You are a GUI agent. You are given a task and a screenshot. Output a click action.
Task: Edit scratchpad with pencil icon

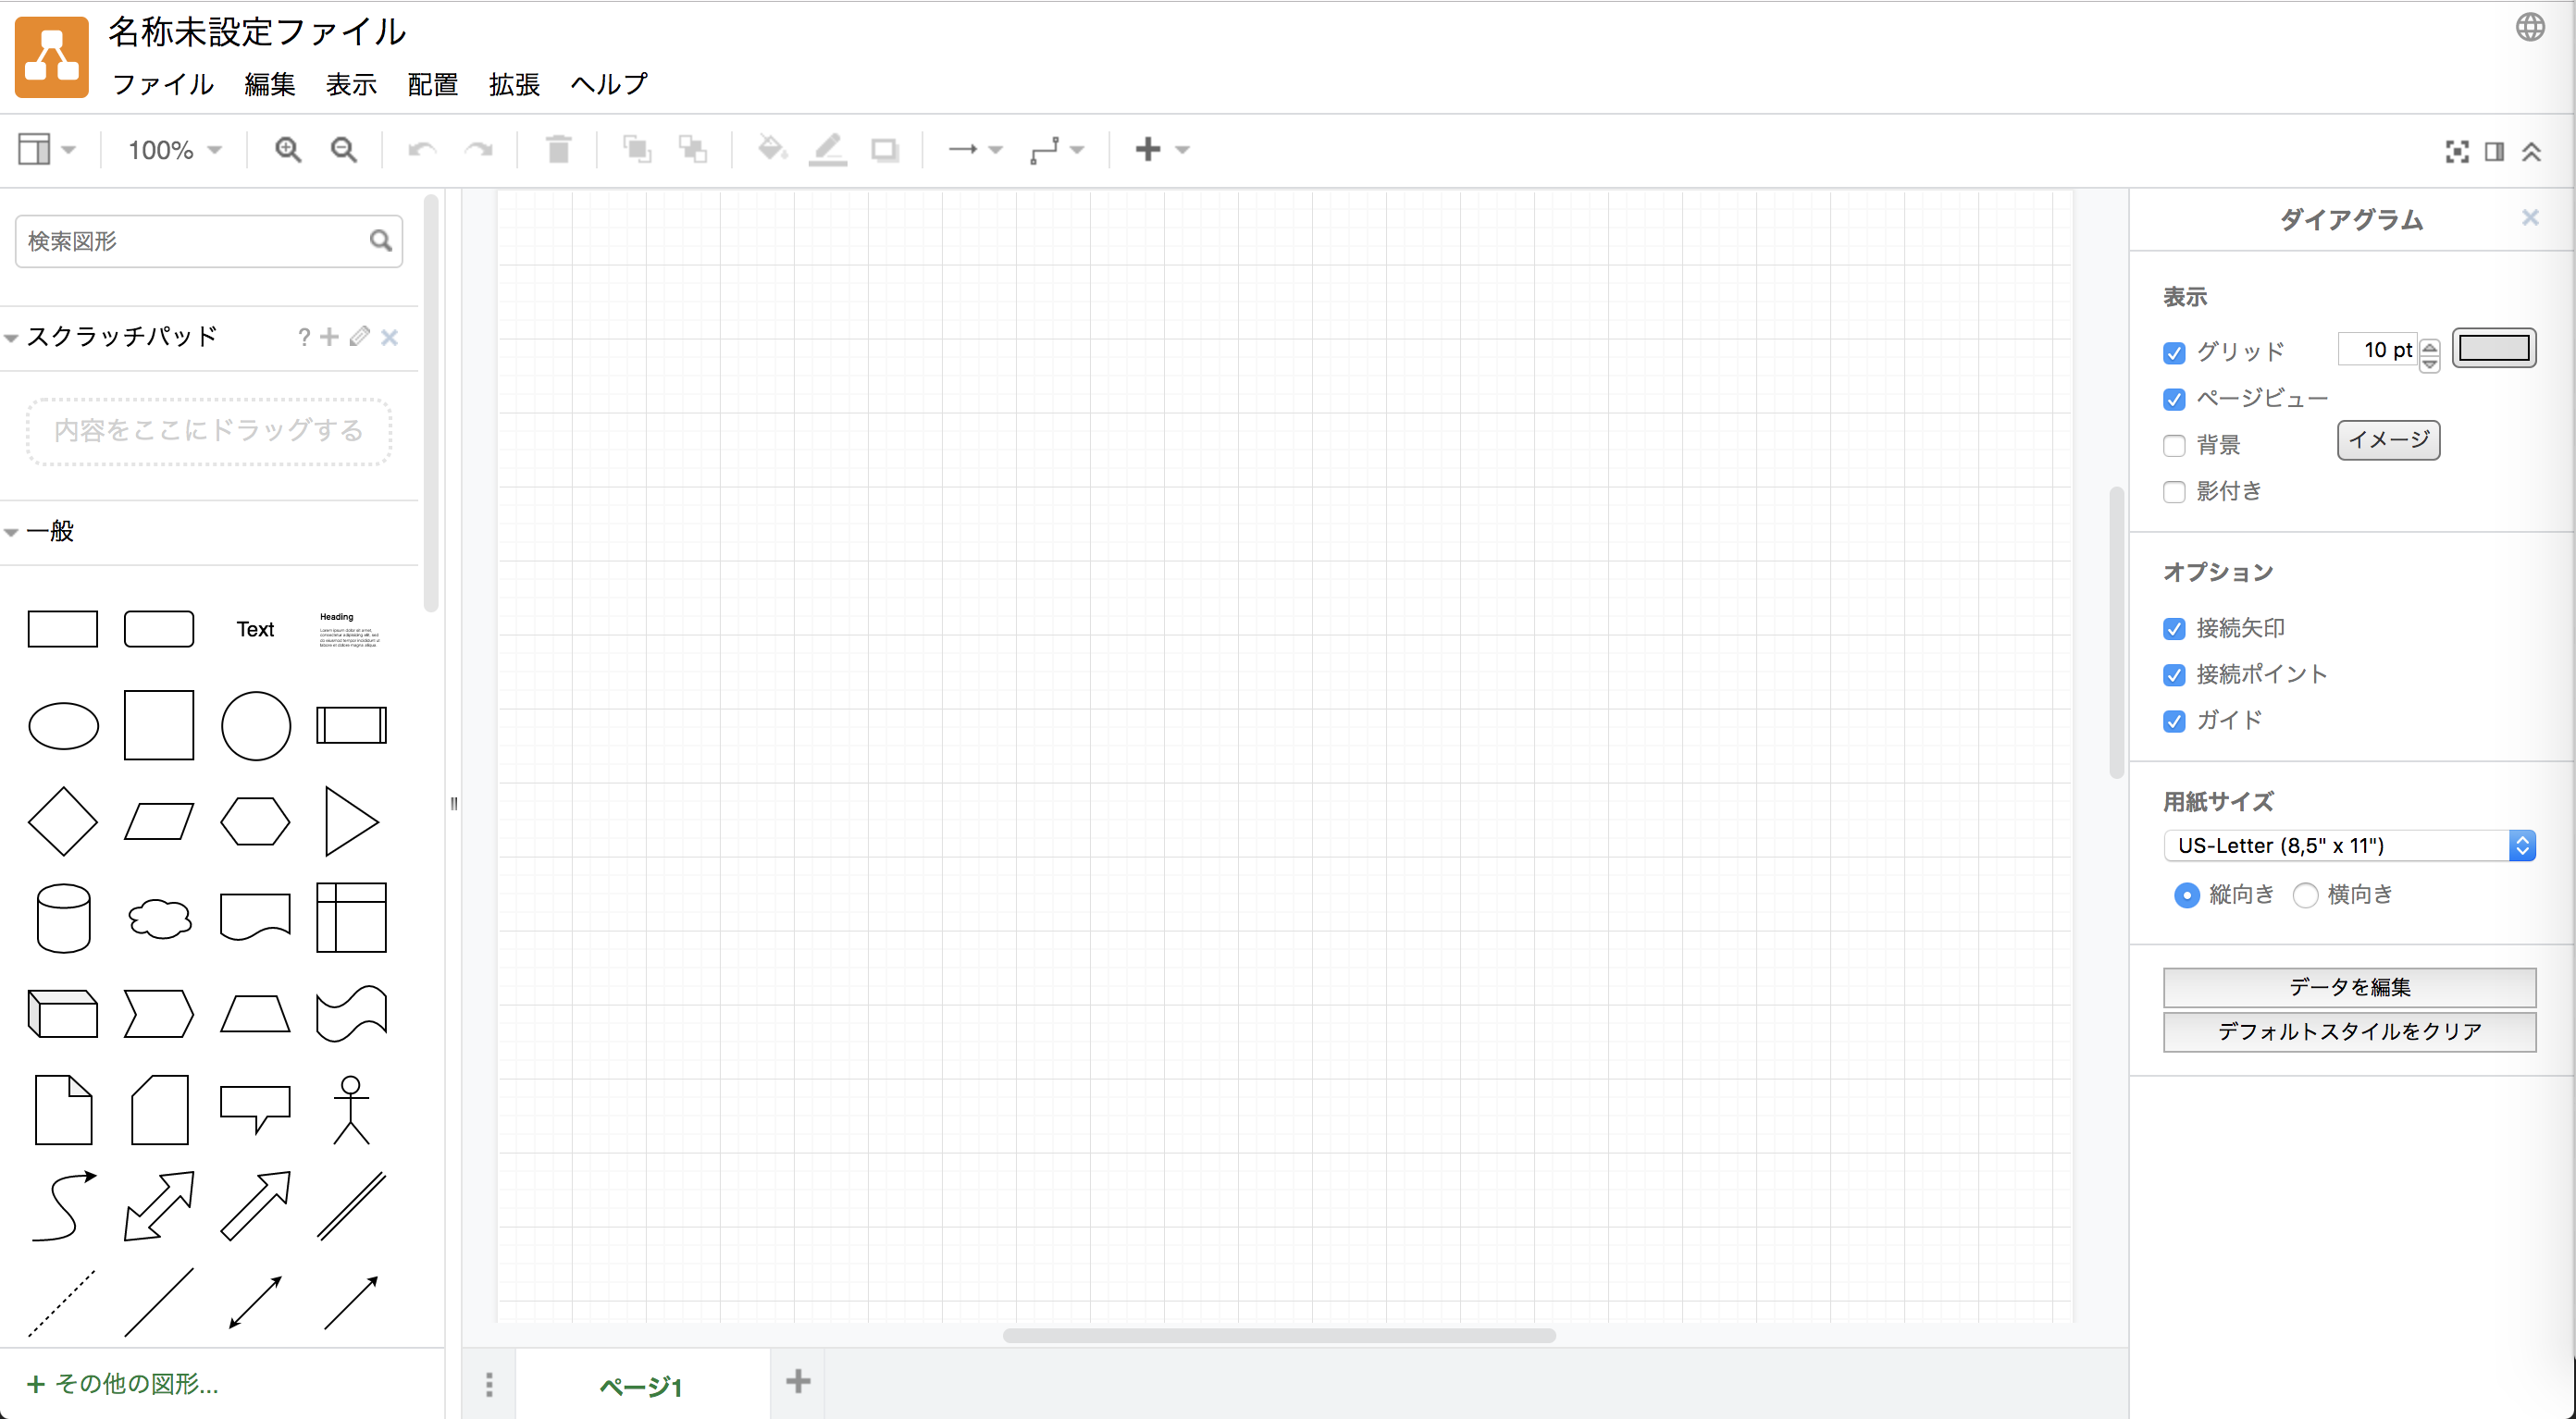tap(360, 337)
